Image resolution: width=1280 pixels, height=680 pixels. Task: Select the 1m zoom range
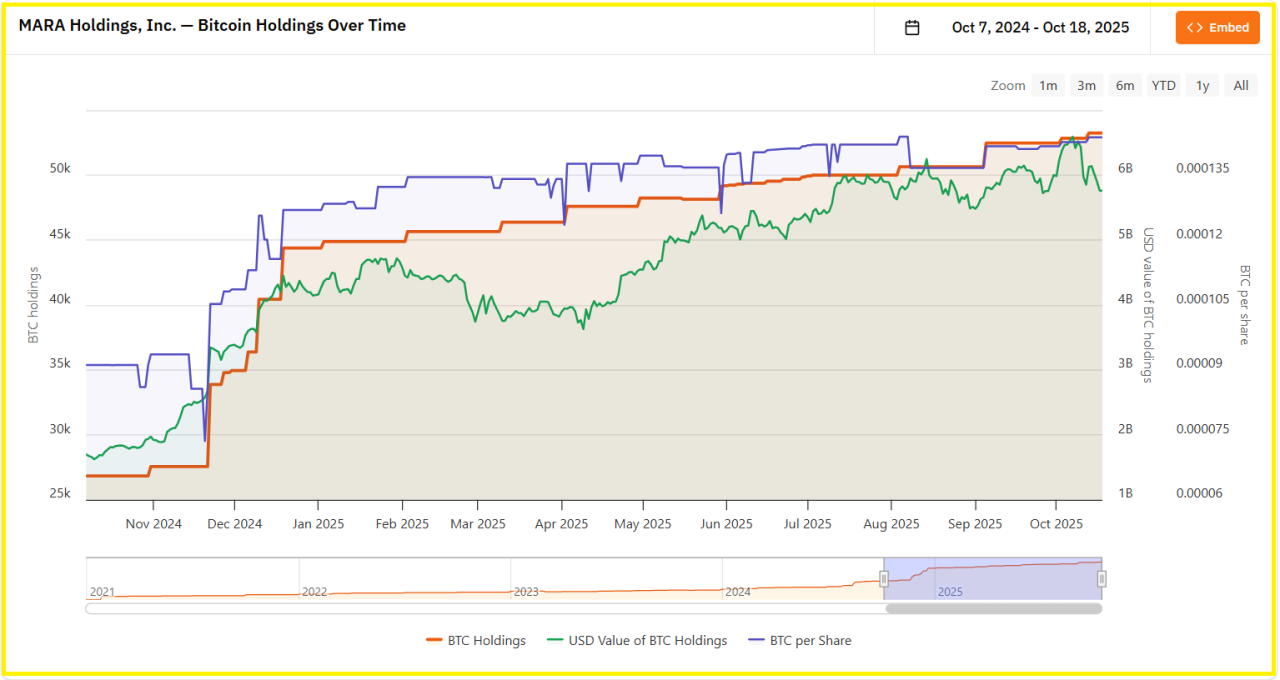coord(1048,86)
